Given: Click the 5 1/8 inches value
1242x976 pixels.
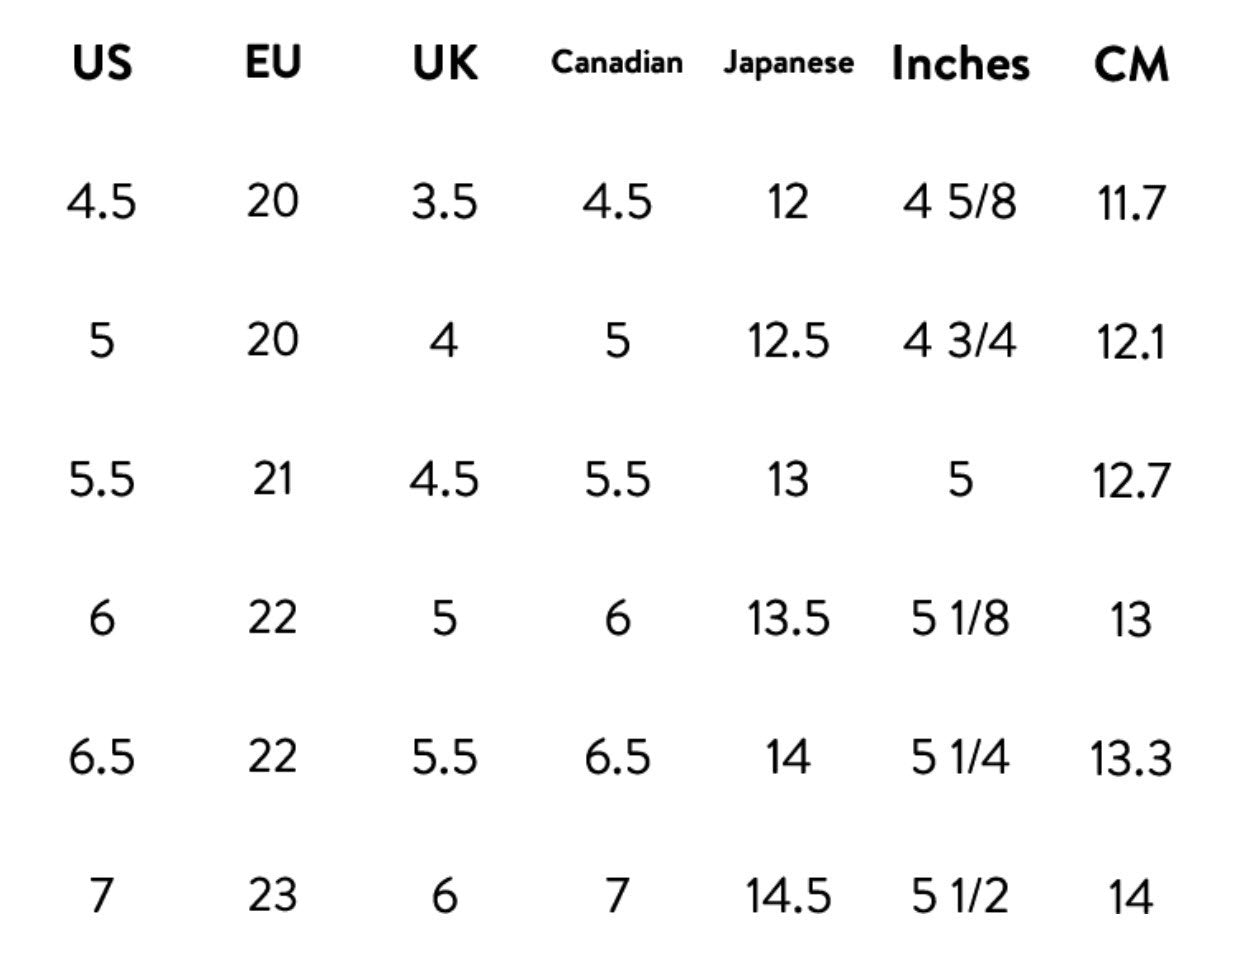Looking at the screenshot, I should pos(960,618).
